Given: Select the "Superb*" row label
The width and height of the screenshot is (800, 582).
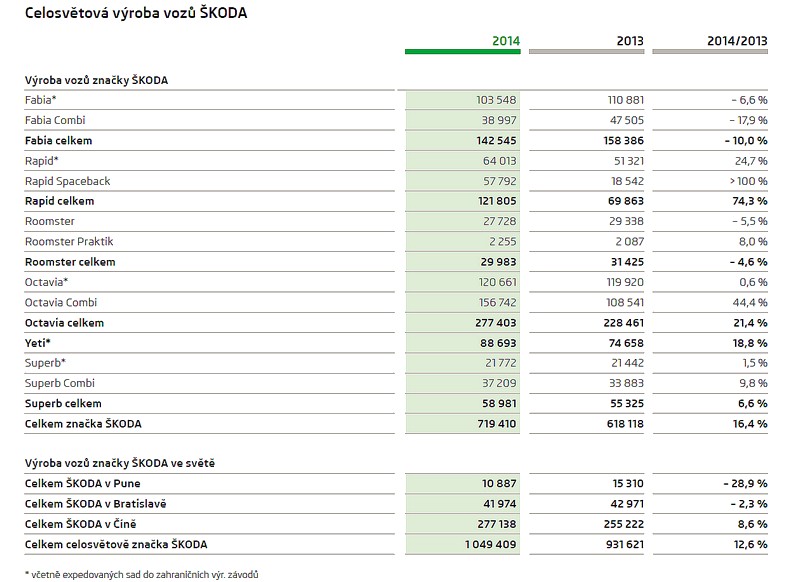Looking at the screenshot, I should point(45,363).
